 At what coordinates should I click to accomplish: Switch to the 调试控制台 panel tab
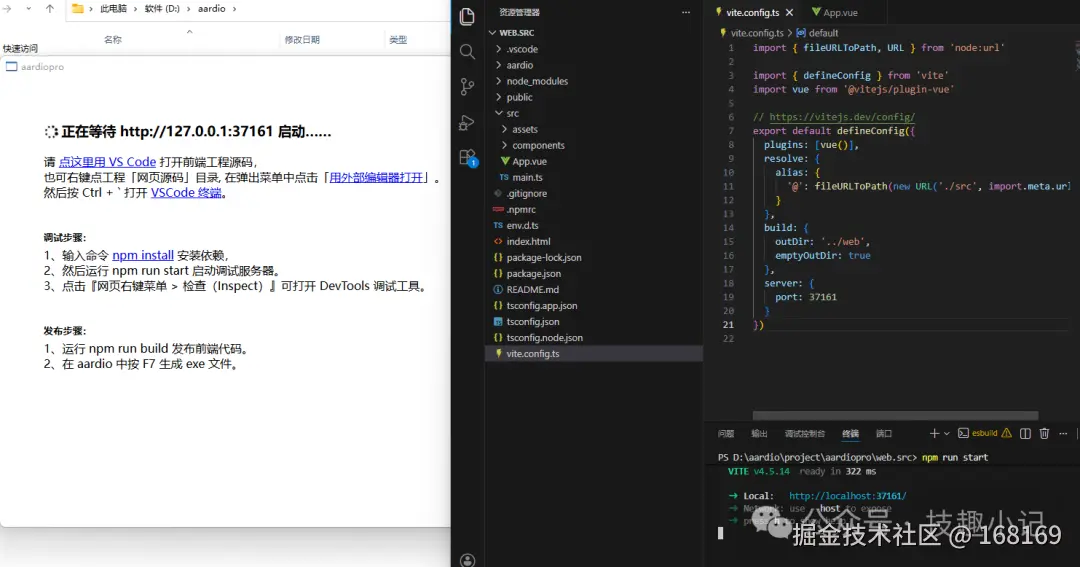point(804,433)
